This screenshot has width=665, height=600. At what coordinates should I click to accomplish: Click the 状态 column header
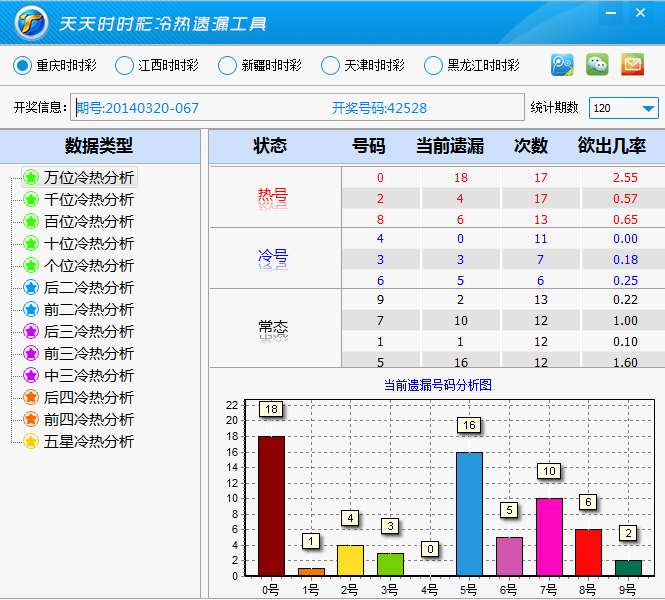click(x=270, y=146)
